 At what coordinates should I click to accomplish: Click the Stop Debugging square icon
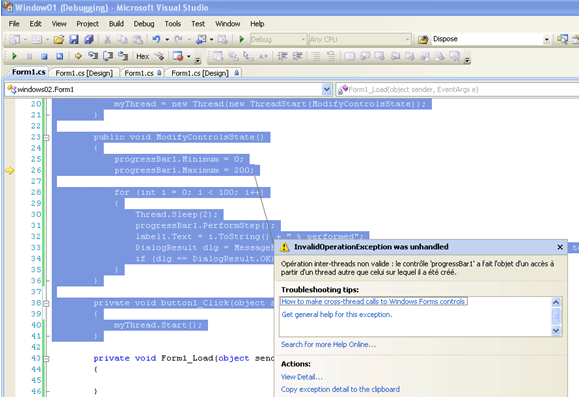pyautogui.click(x=44, y=56)
